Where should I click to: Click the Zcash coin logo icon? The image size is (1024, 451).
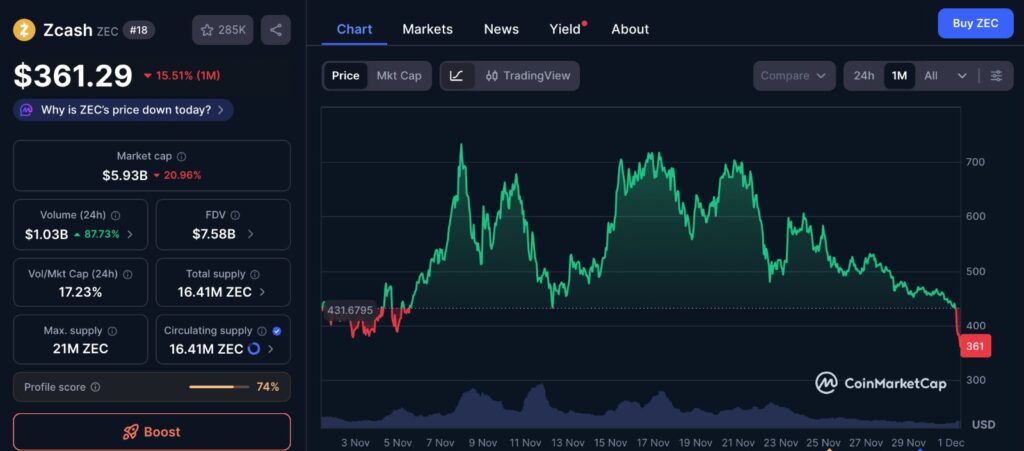click(24, 29)
